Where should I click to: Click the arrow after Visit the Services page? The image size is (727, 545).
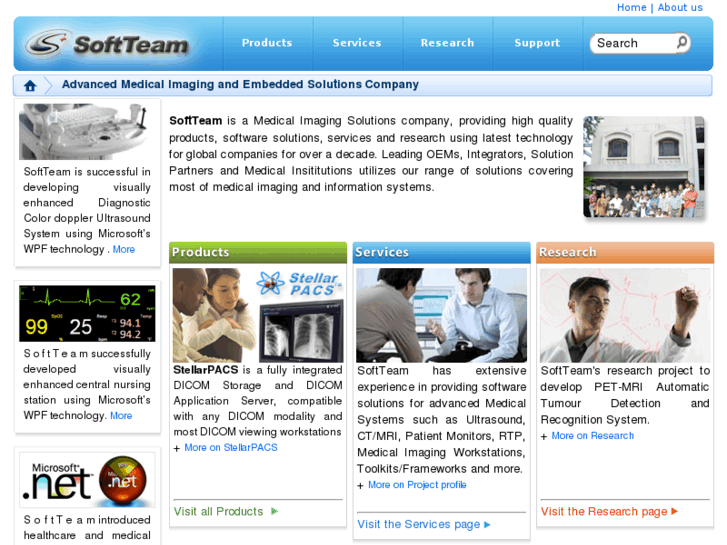(x=487, y=524)
